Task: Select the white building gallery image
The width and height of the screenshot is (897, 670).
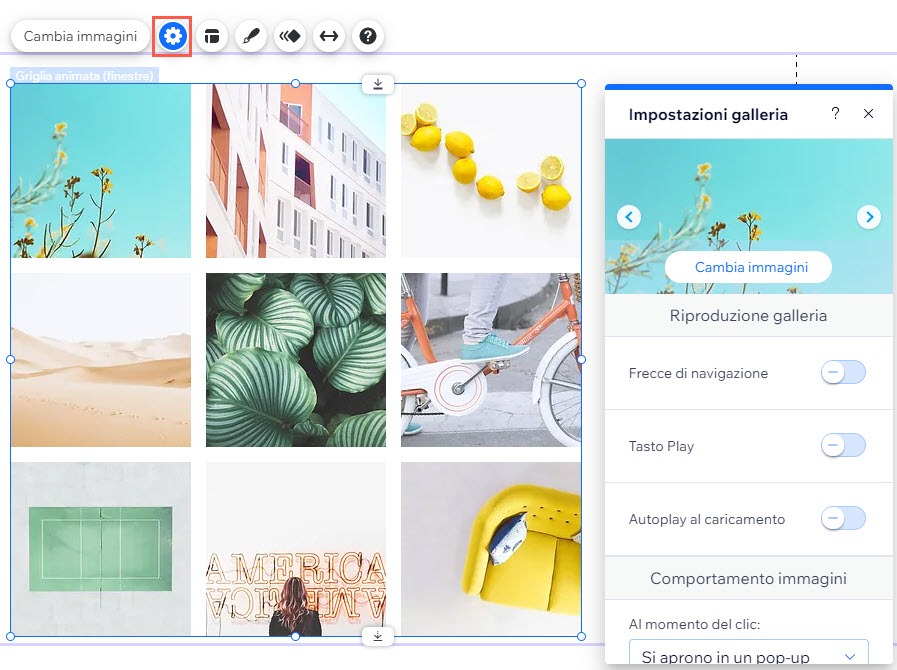Action: pyautogui.click(x=296, y=171)
